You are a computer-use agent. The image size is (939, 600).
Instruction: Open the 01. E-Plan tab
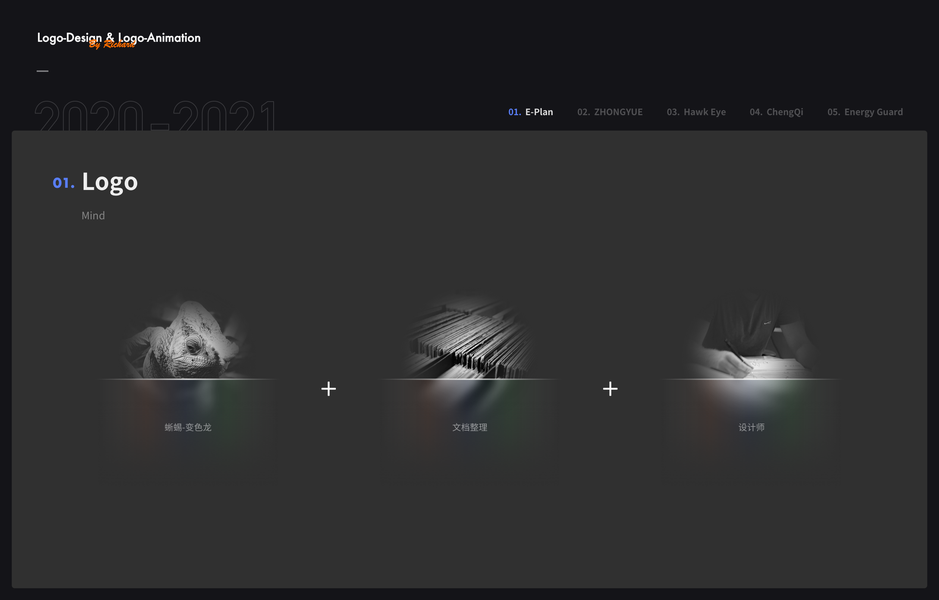[531, 112]
